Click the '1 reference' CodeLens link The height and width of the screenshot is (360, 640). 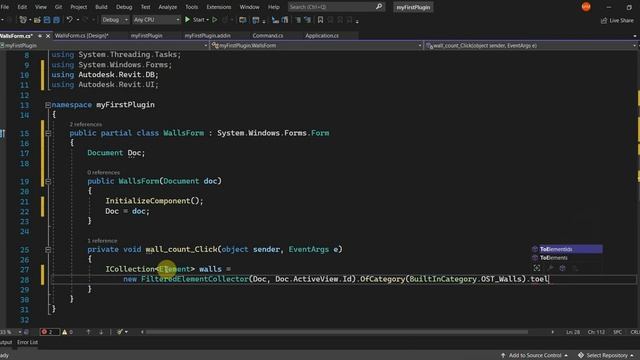click(x=102, y=240)
